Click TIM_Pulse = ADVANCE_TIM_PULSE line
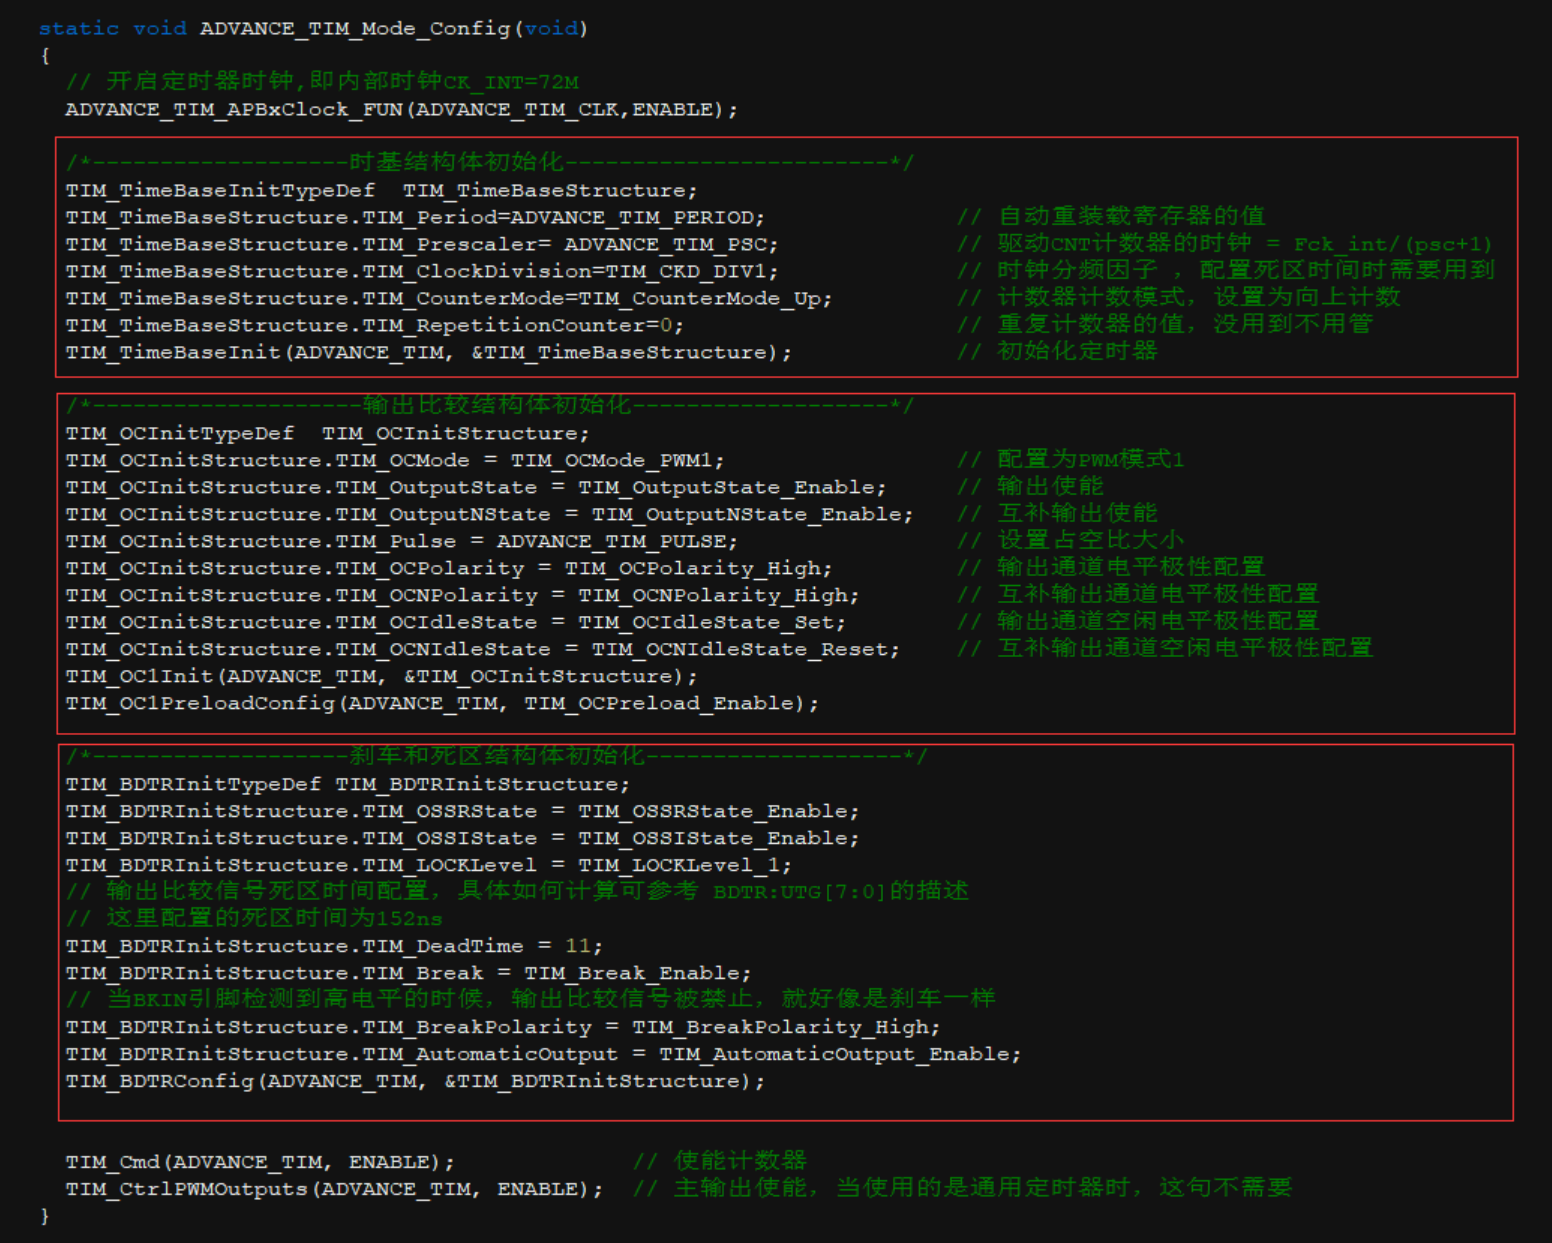Image resolution: width=1552 pixels, height=1243 pixels. pos(402,541)
